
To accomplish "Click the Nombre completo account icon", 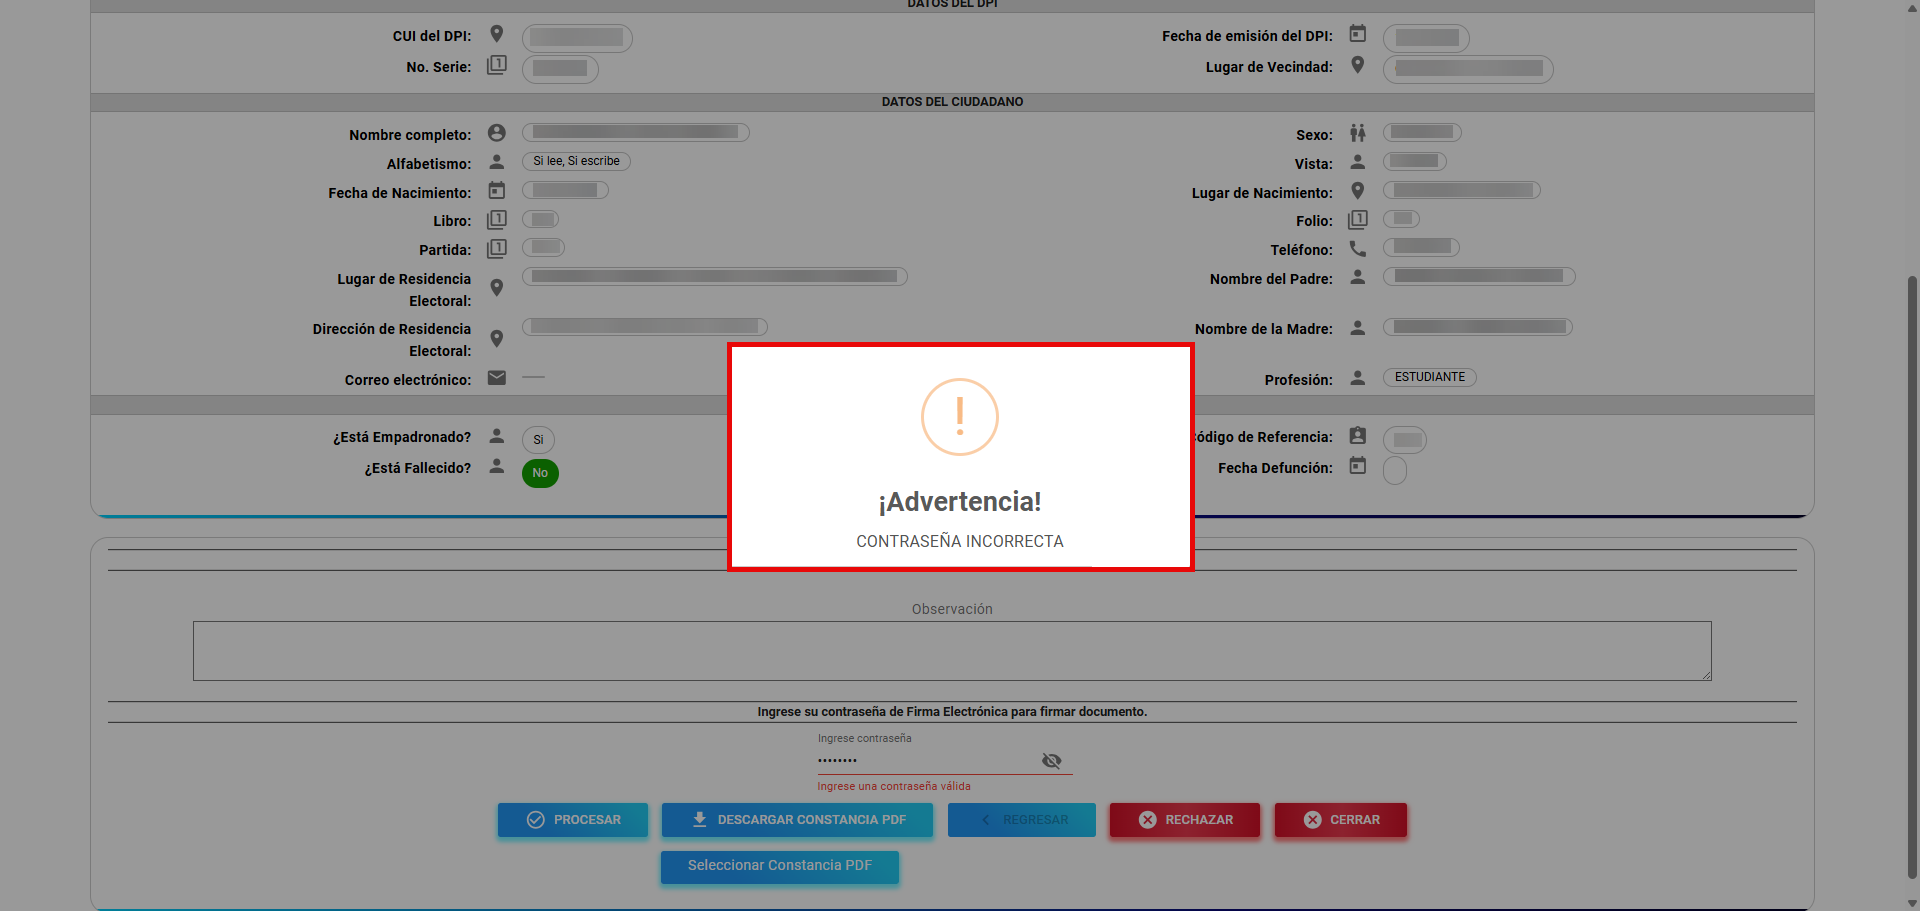I will [496, 133].
